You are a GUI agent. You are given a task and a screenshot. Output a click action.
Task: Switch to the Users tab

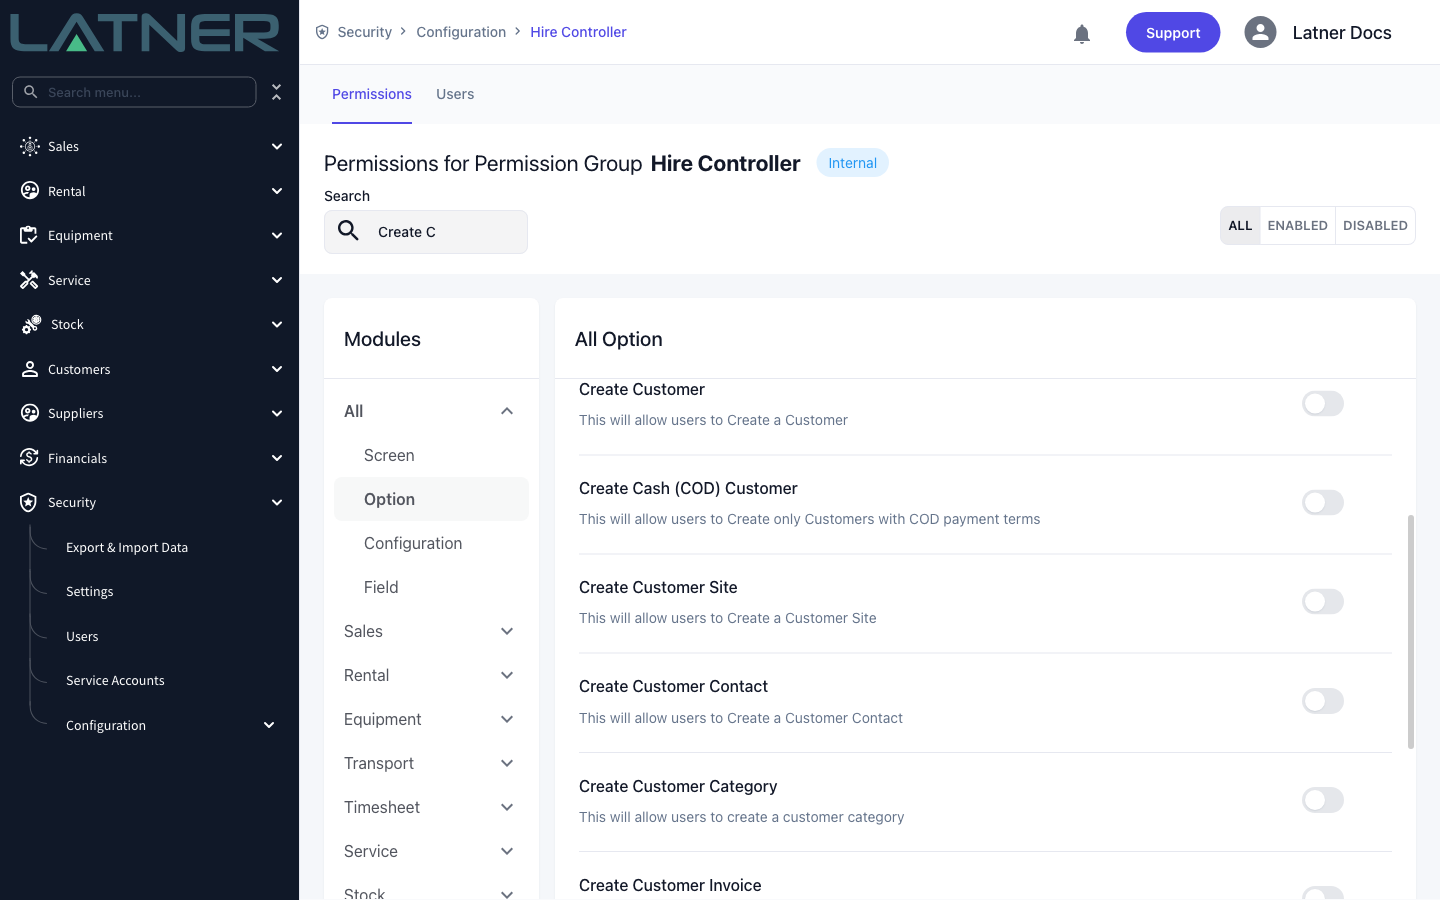455,94
